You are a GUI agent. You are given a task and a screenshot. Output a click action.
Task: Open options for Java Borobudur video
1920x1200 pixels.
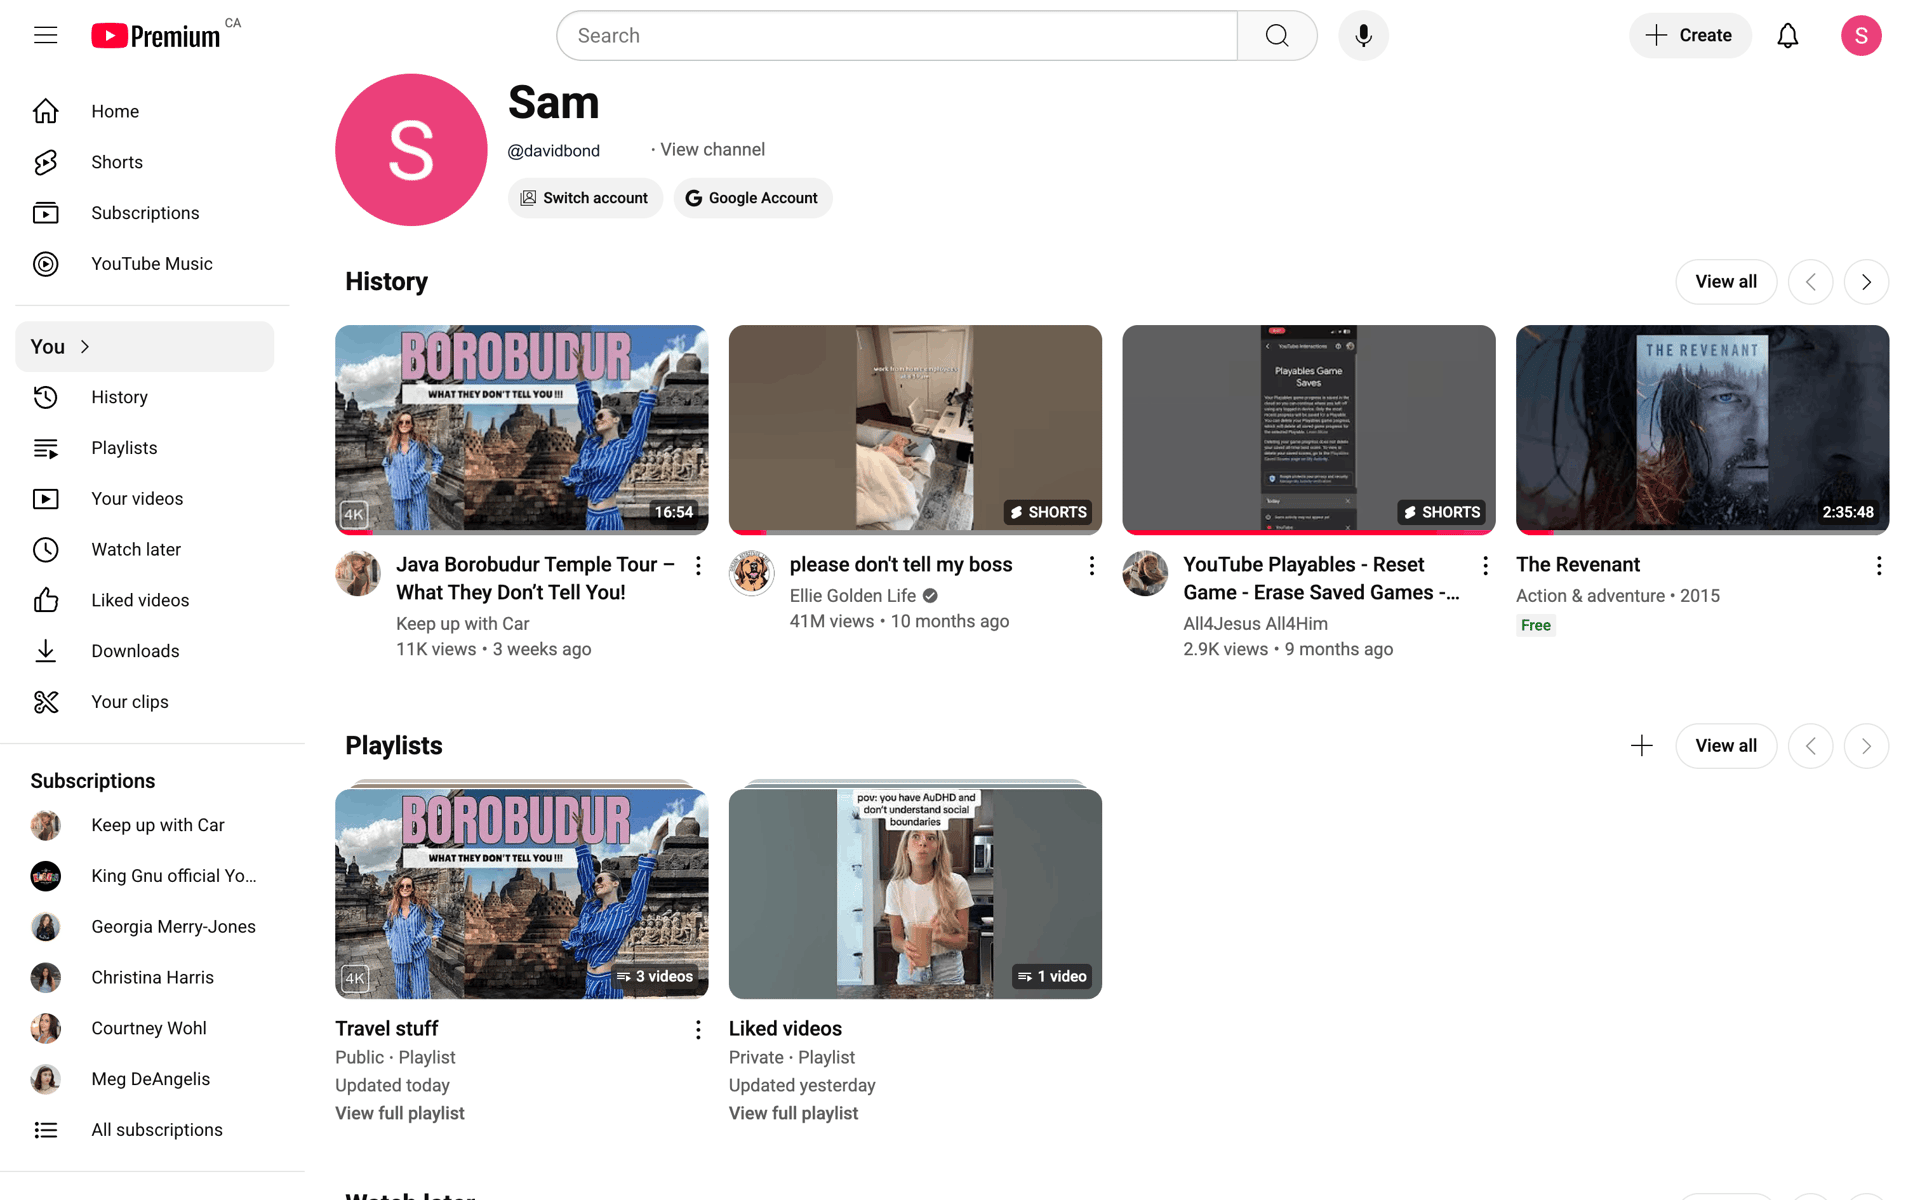[698, 566]
